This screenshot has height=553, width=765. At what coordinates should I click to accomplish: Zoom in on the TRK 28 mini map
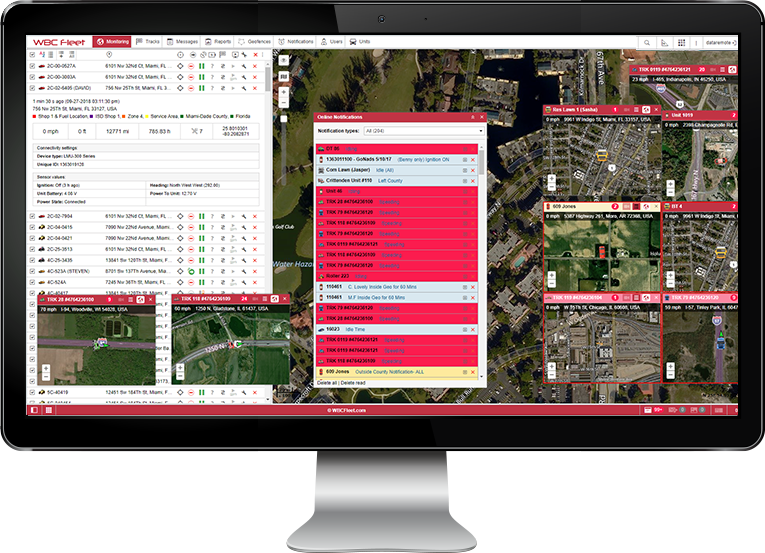[45, 369]
